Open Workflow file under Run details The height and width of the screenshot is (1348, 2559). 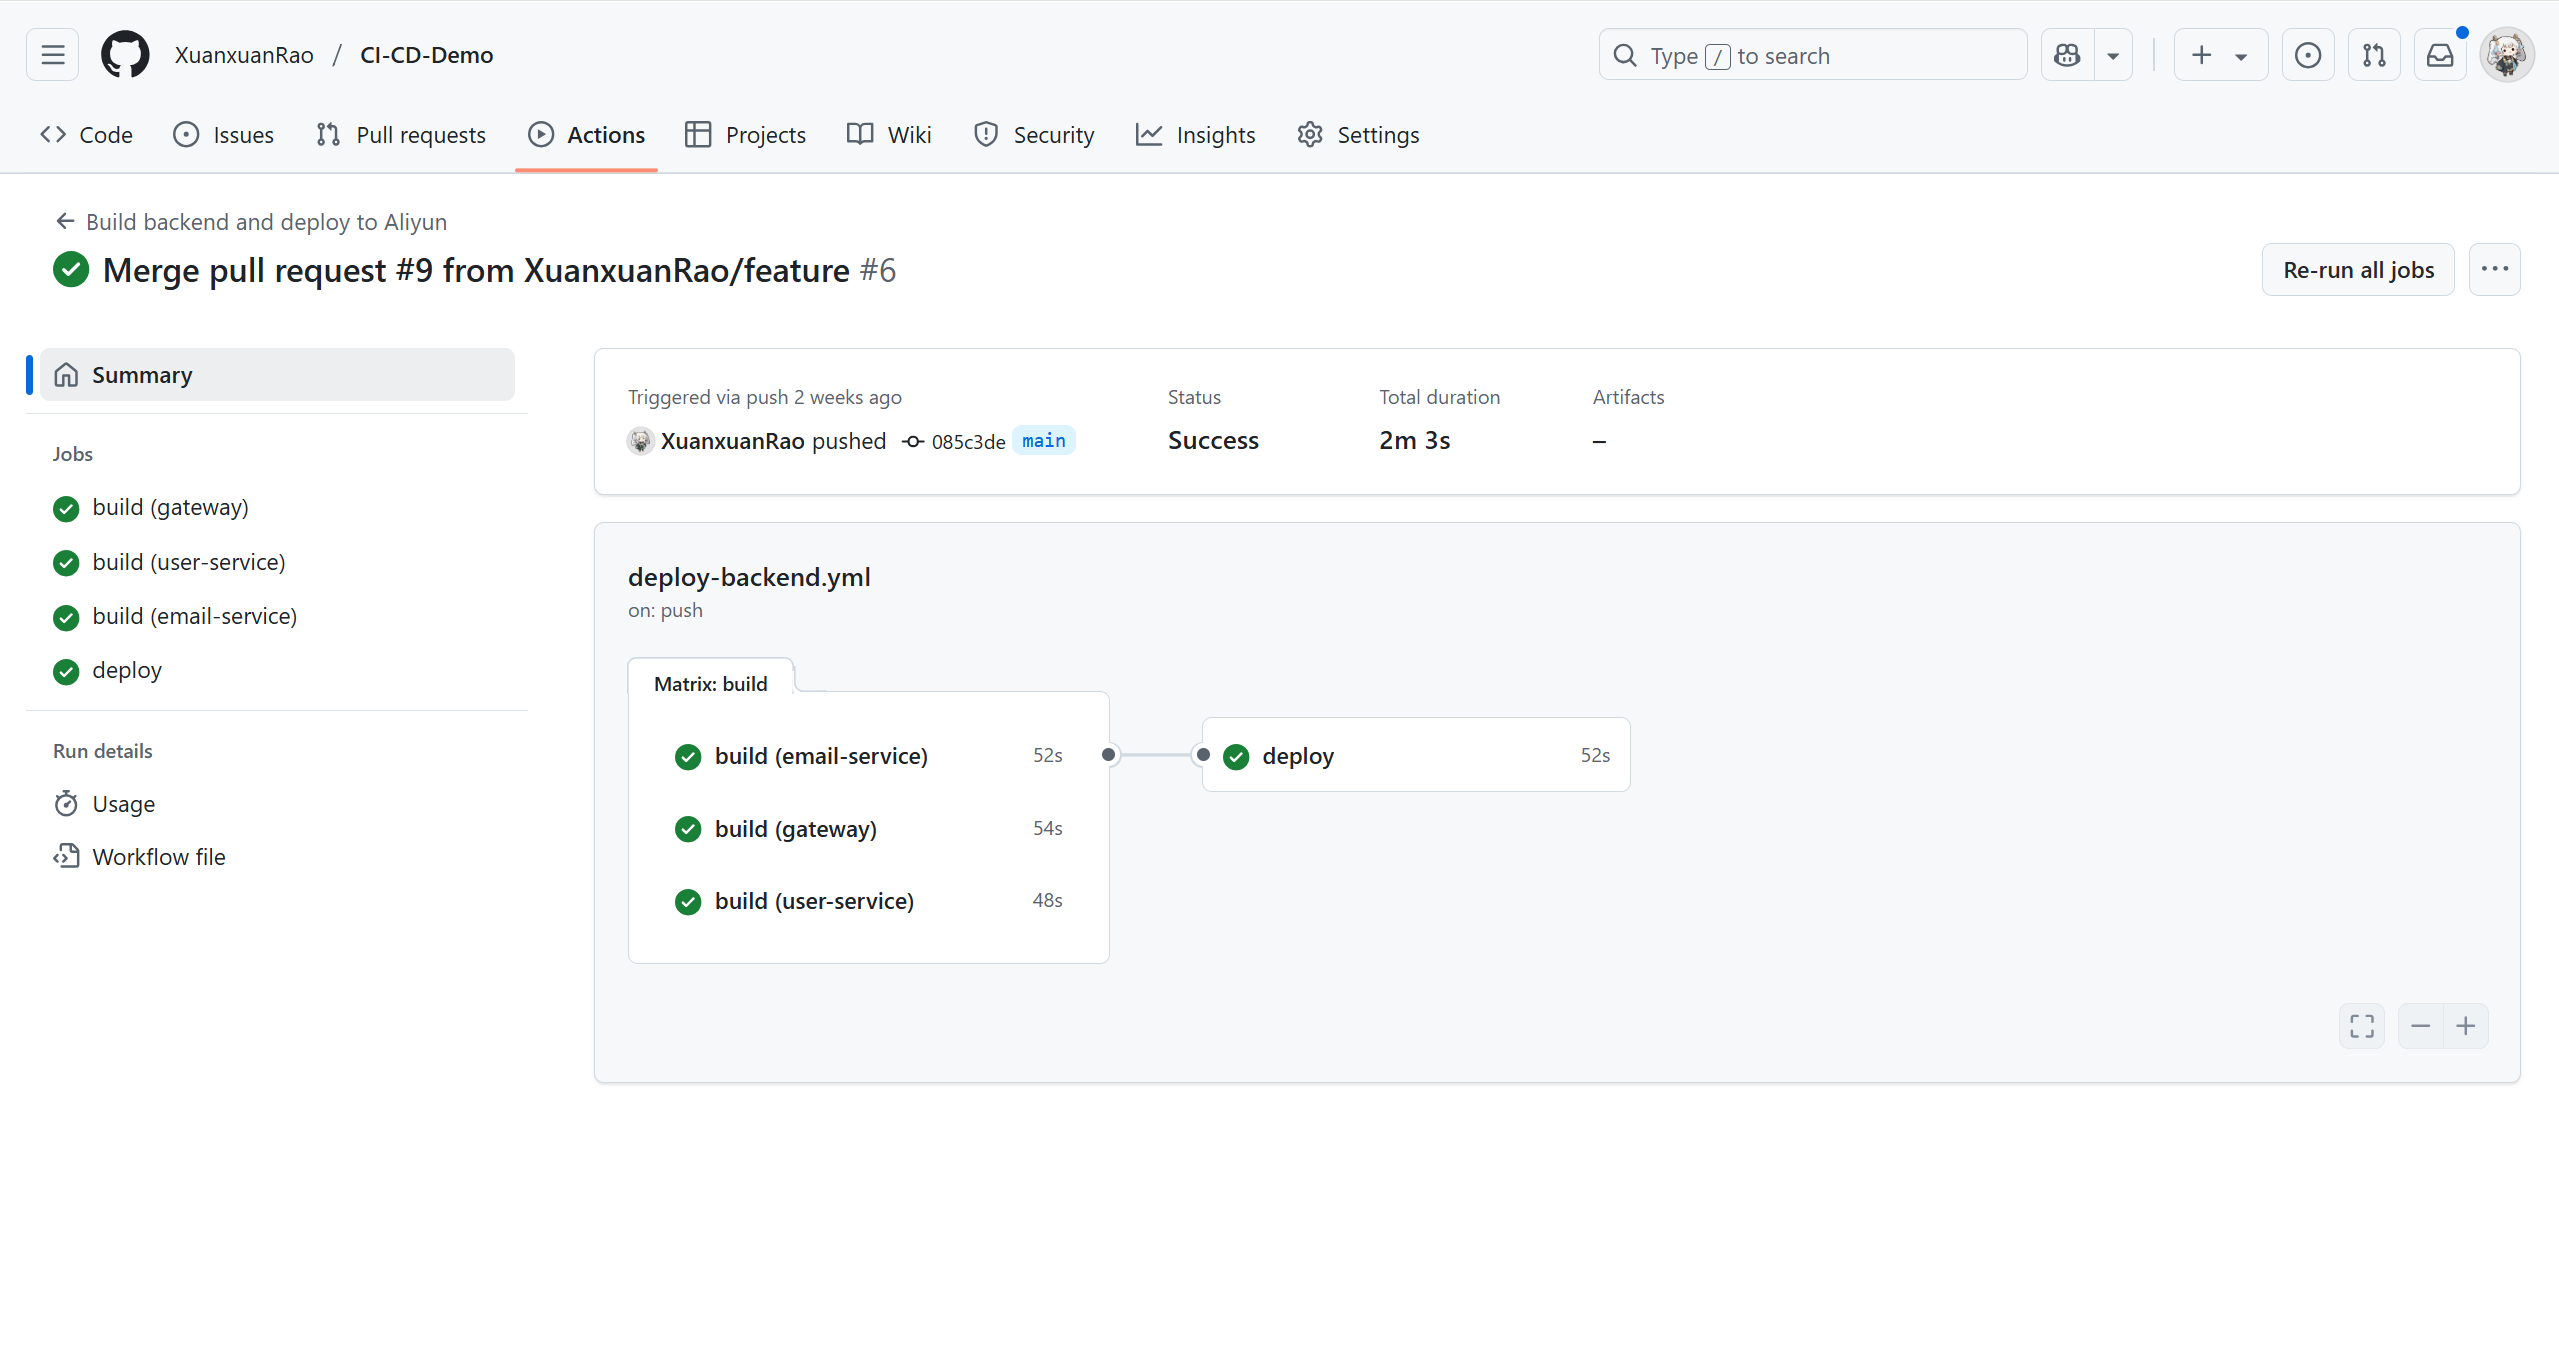158,857
